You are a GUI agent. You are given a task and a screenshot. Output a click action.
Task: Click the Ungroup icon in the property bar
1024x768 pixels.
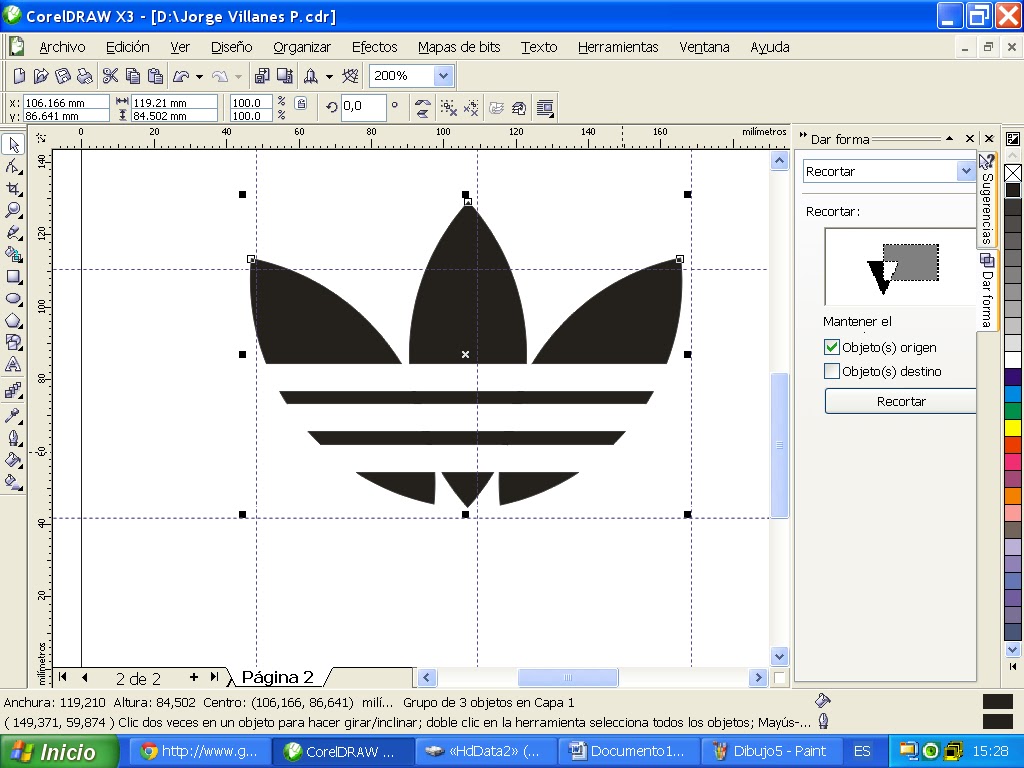pyautogui.click(x=449, y=108)
